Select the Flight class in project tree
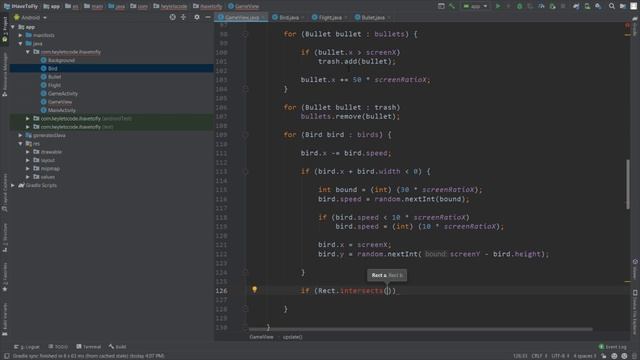Viewport: 640px width, 360px height. click(54, 85)
